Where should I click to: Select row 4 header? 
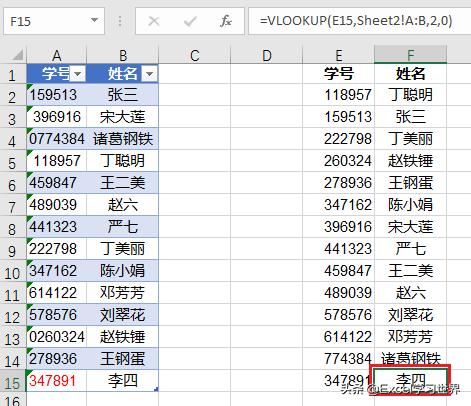(13, 140)
